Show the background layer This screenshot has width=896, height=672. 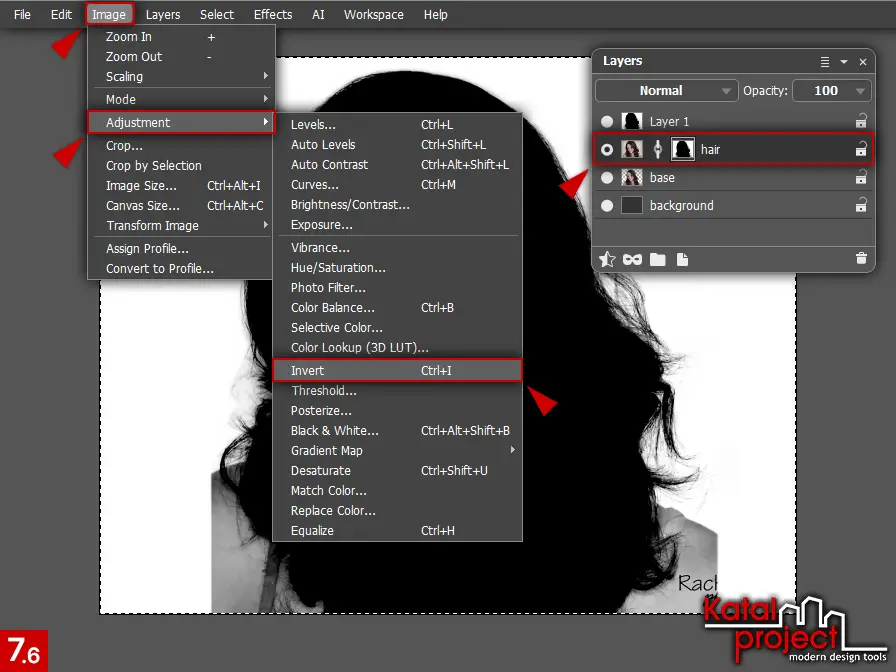click(607, 204)
